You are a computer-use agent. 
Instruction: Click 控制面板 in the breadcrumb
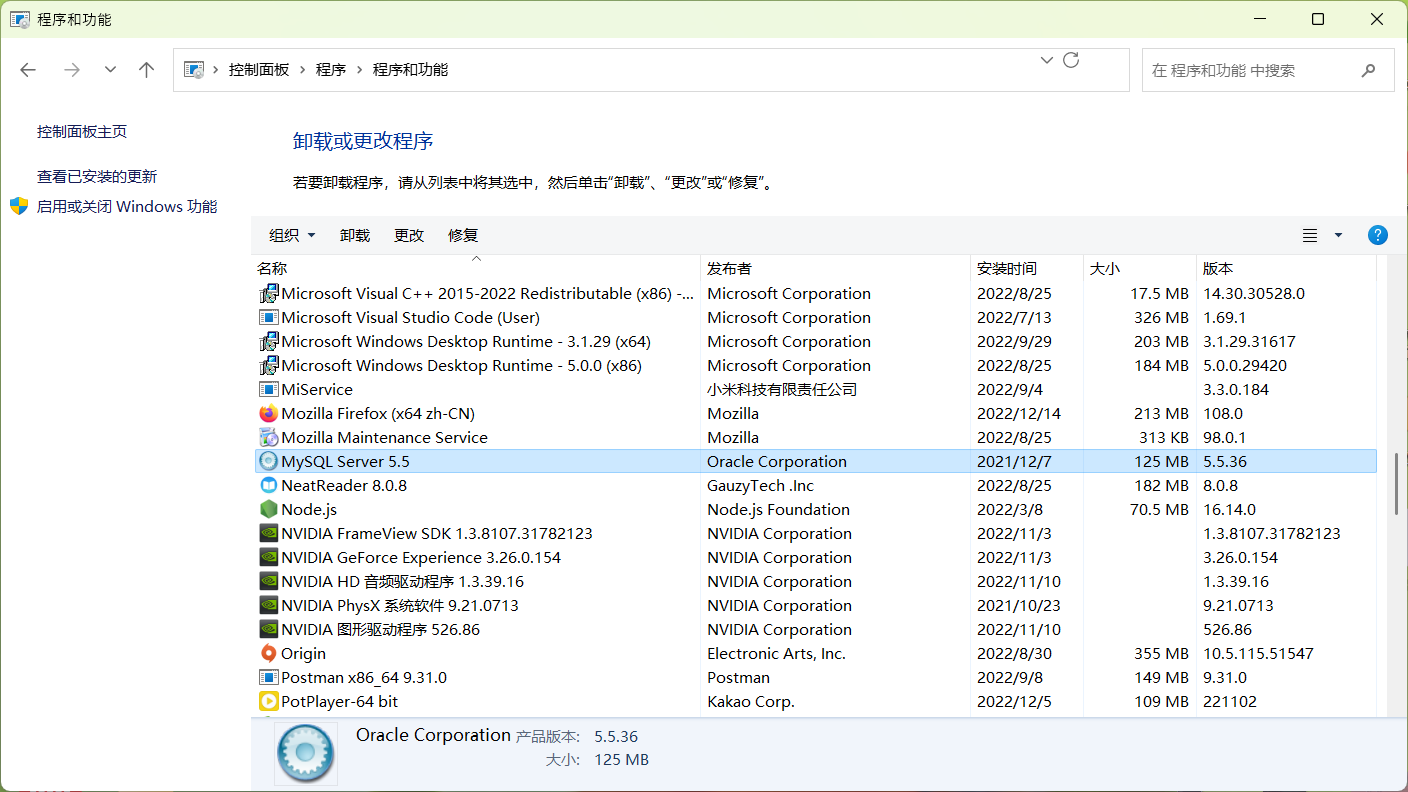point(259,69)
